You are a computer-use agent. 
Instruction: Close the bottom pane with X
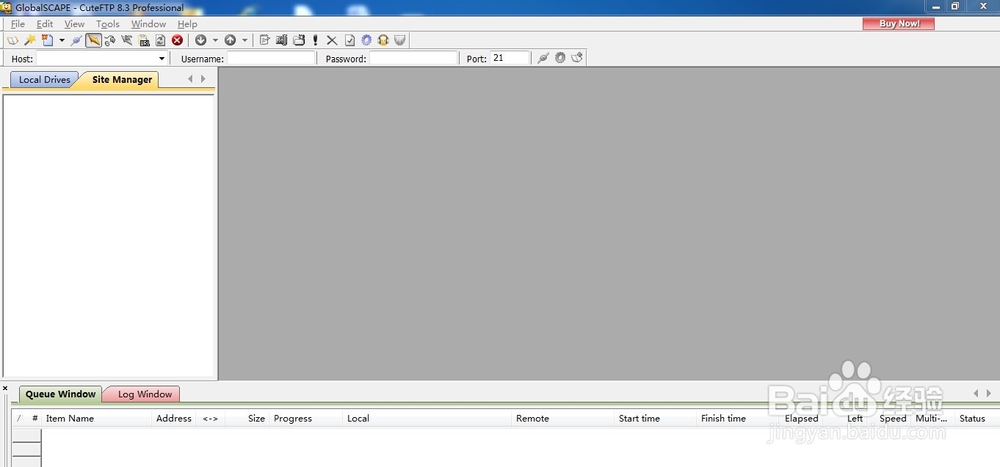click(5, 388)
